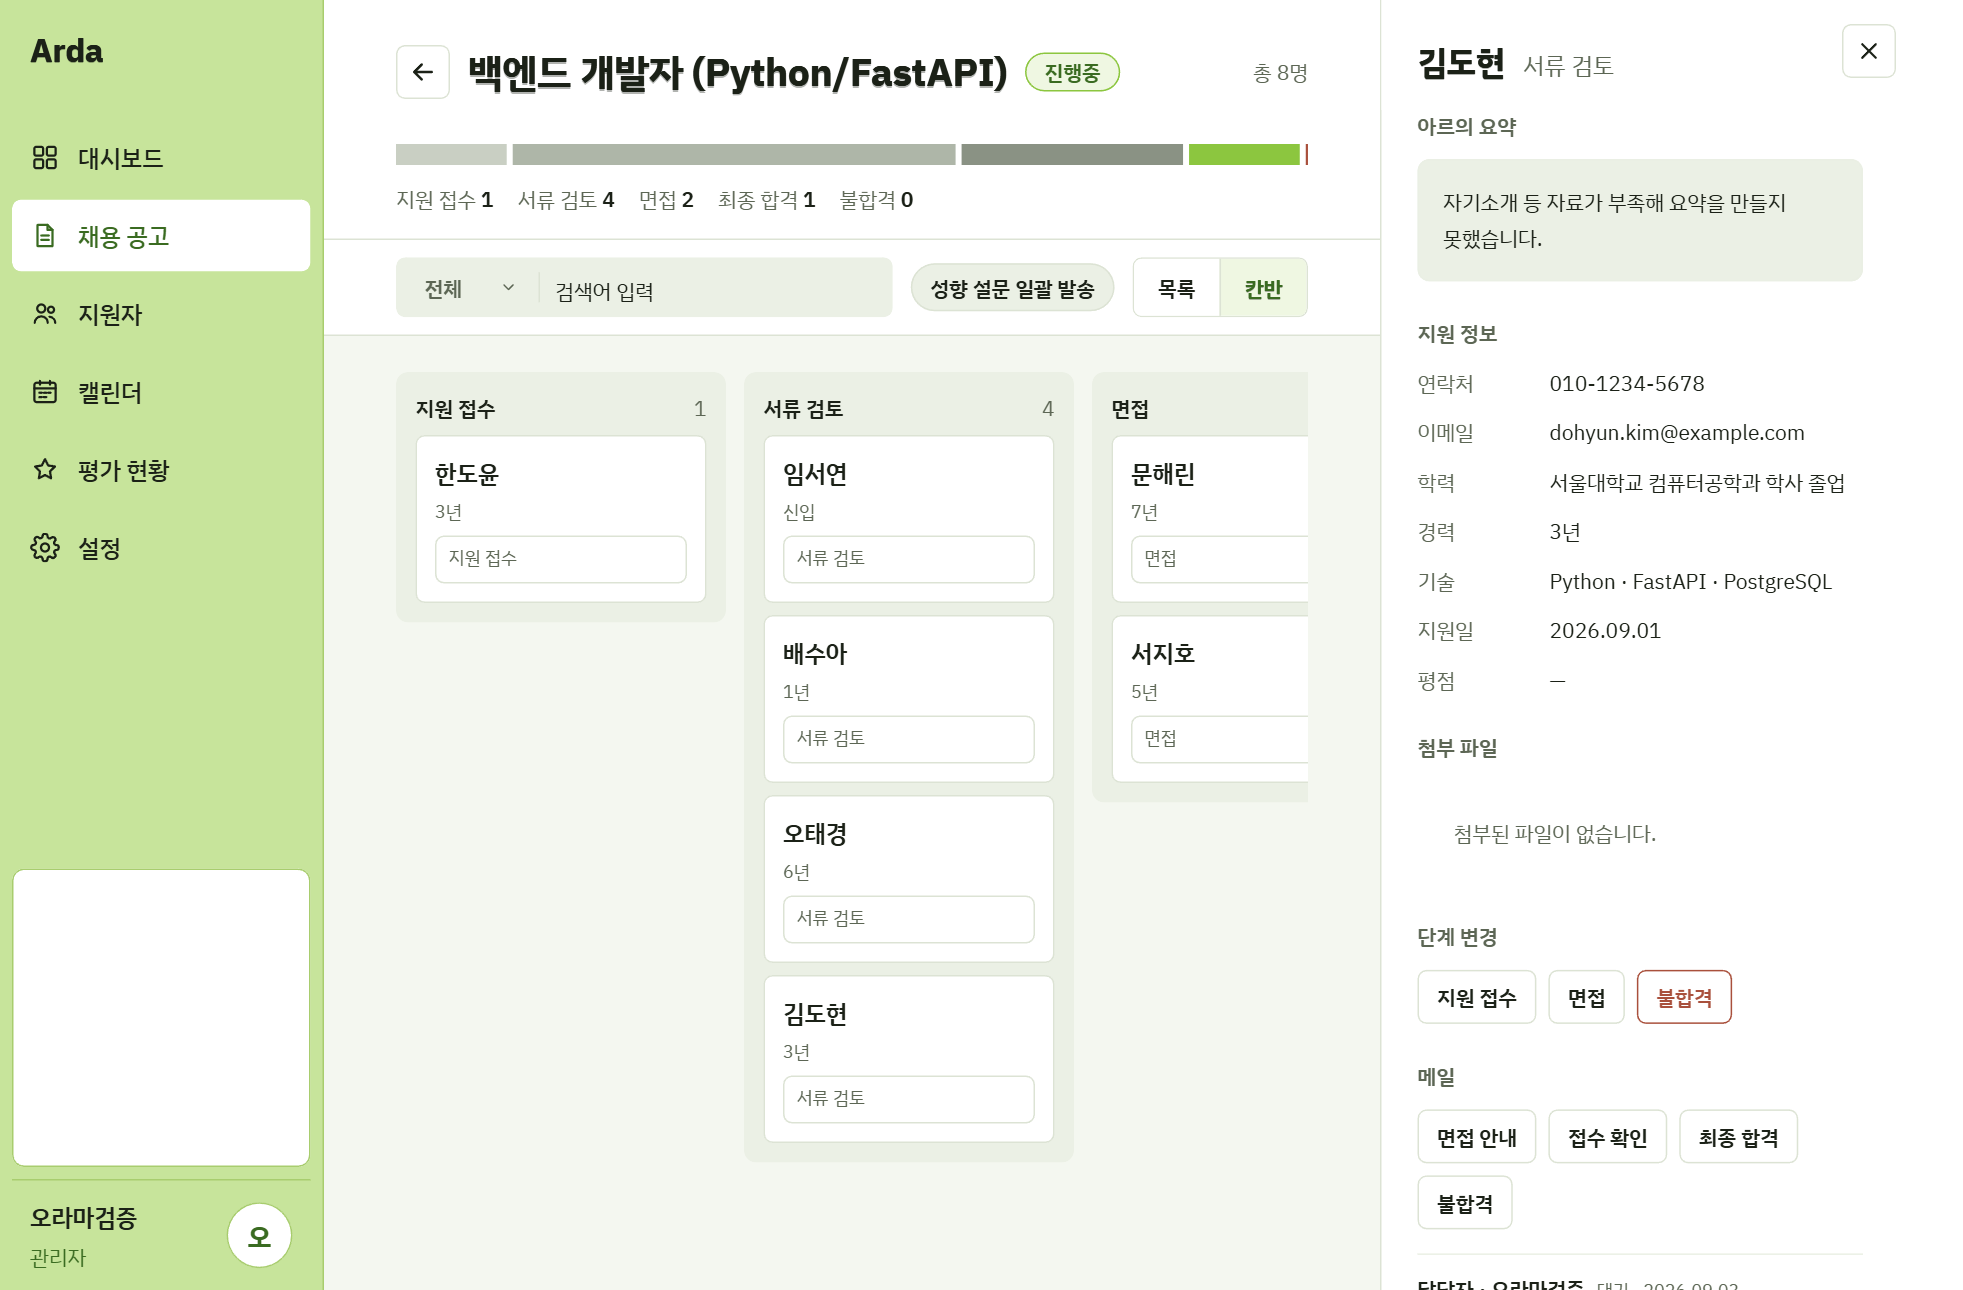This screenshot has width=1963, height=1290.
Task: Open 설정 menu item
Action: (x=161, y=548)
